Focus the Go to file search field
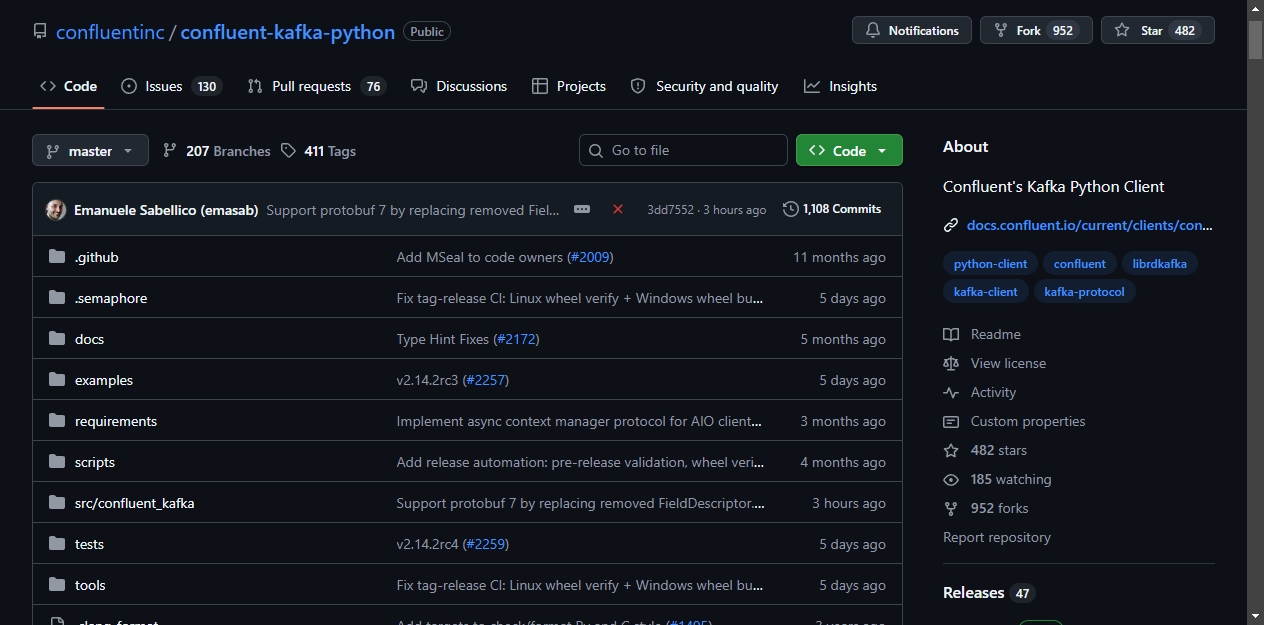Image resolution: width=1264 pixels, height=625 pixels. (683, 150)
